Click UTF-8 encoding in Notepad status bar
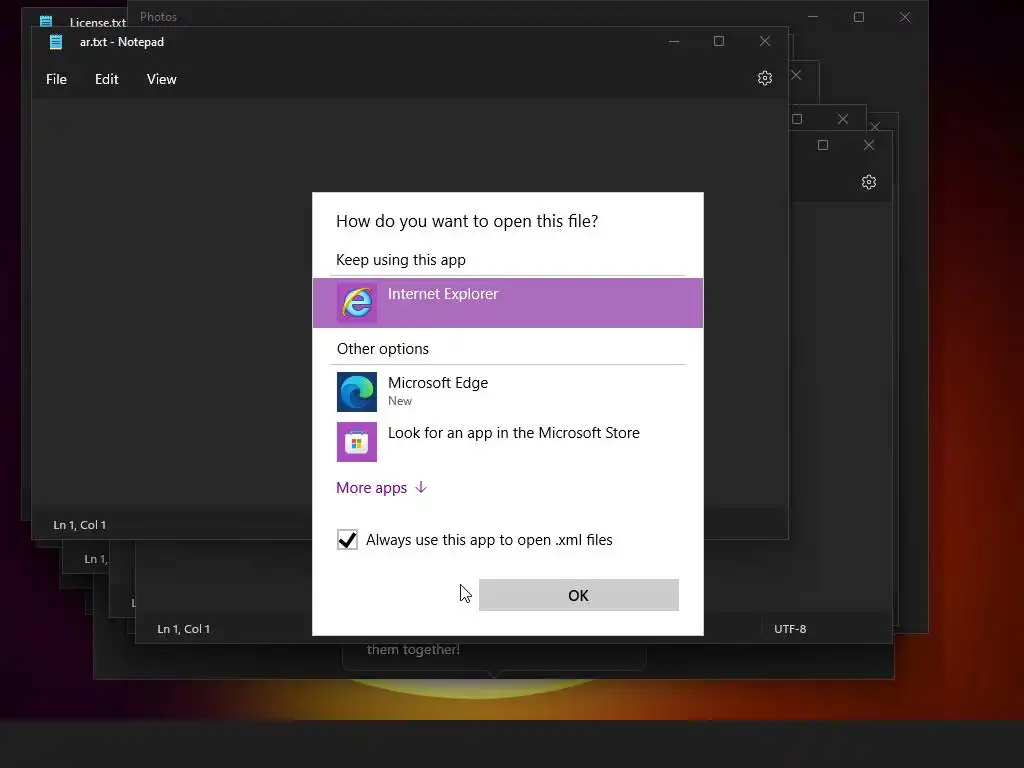The height and width of the screenshot is (768, 1024). (790, 629)
